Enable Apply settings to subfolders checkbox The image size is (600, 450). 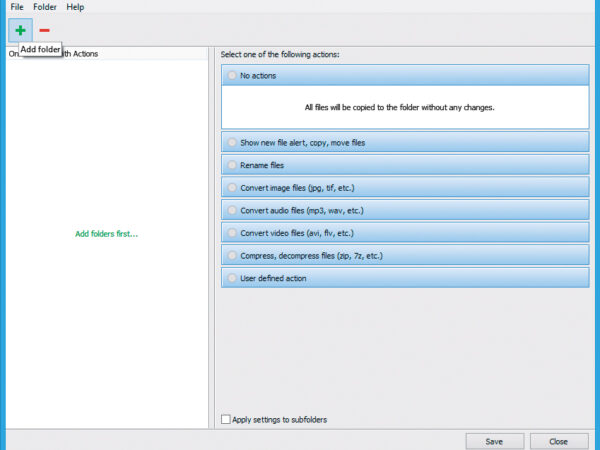click(x=225, y=420)
